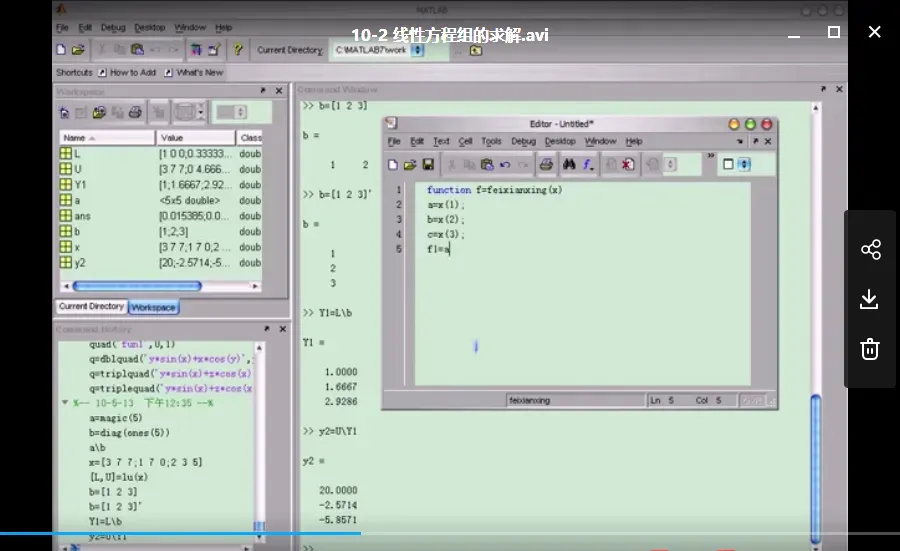Screen dimensions: 900x551
Task: Click a=magic(5) in Command History
Action: 115,418
